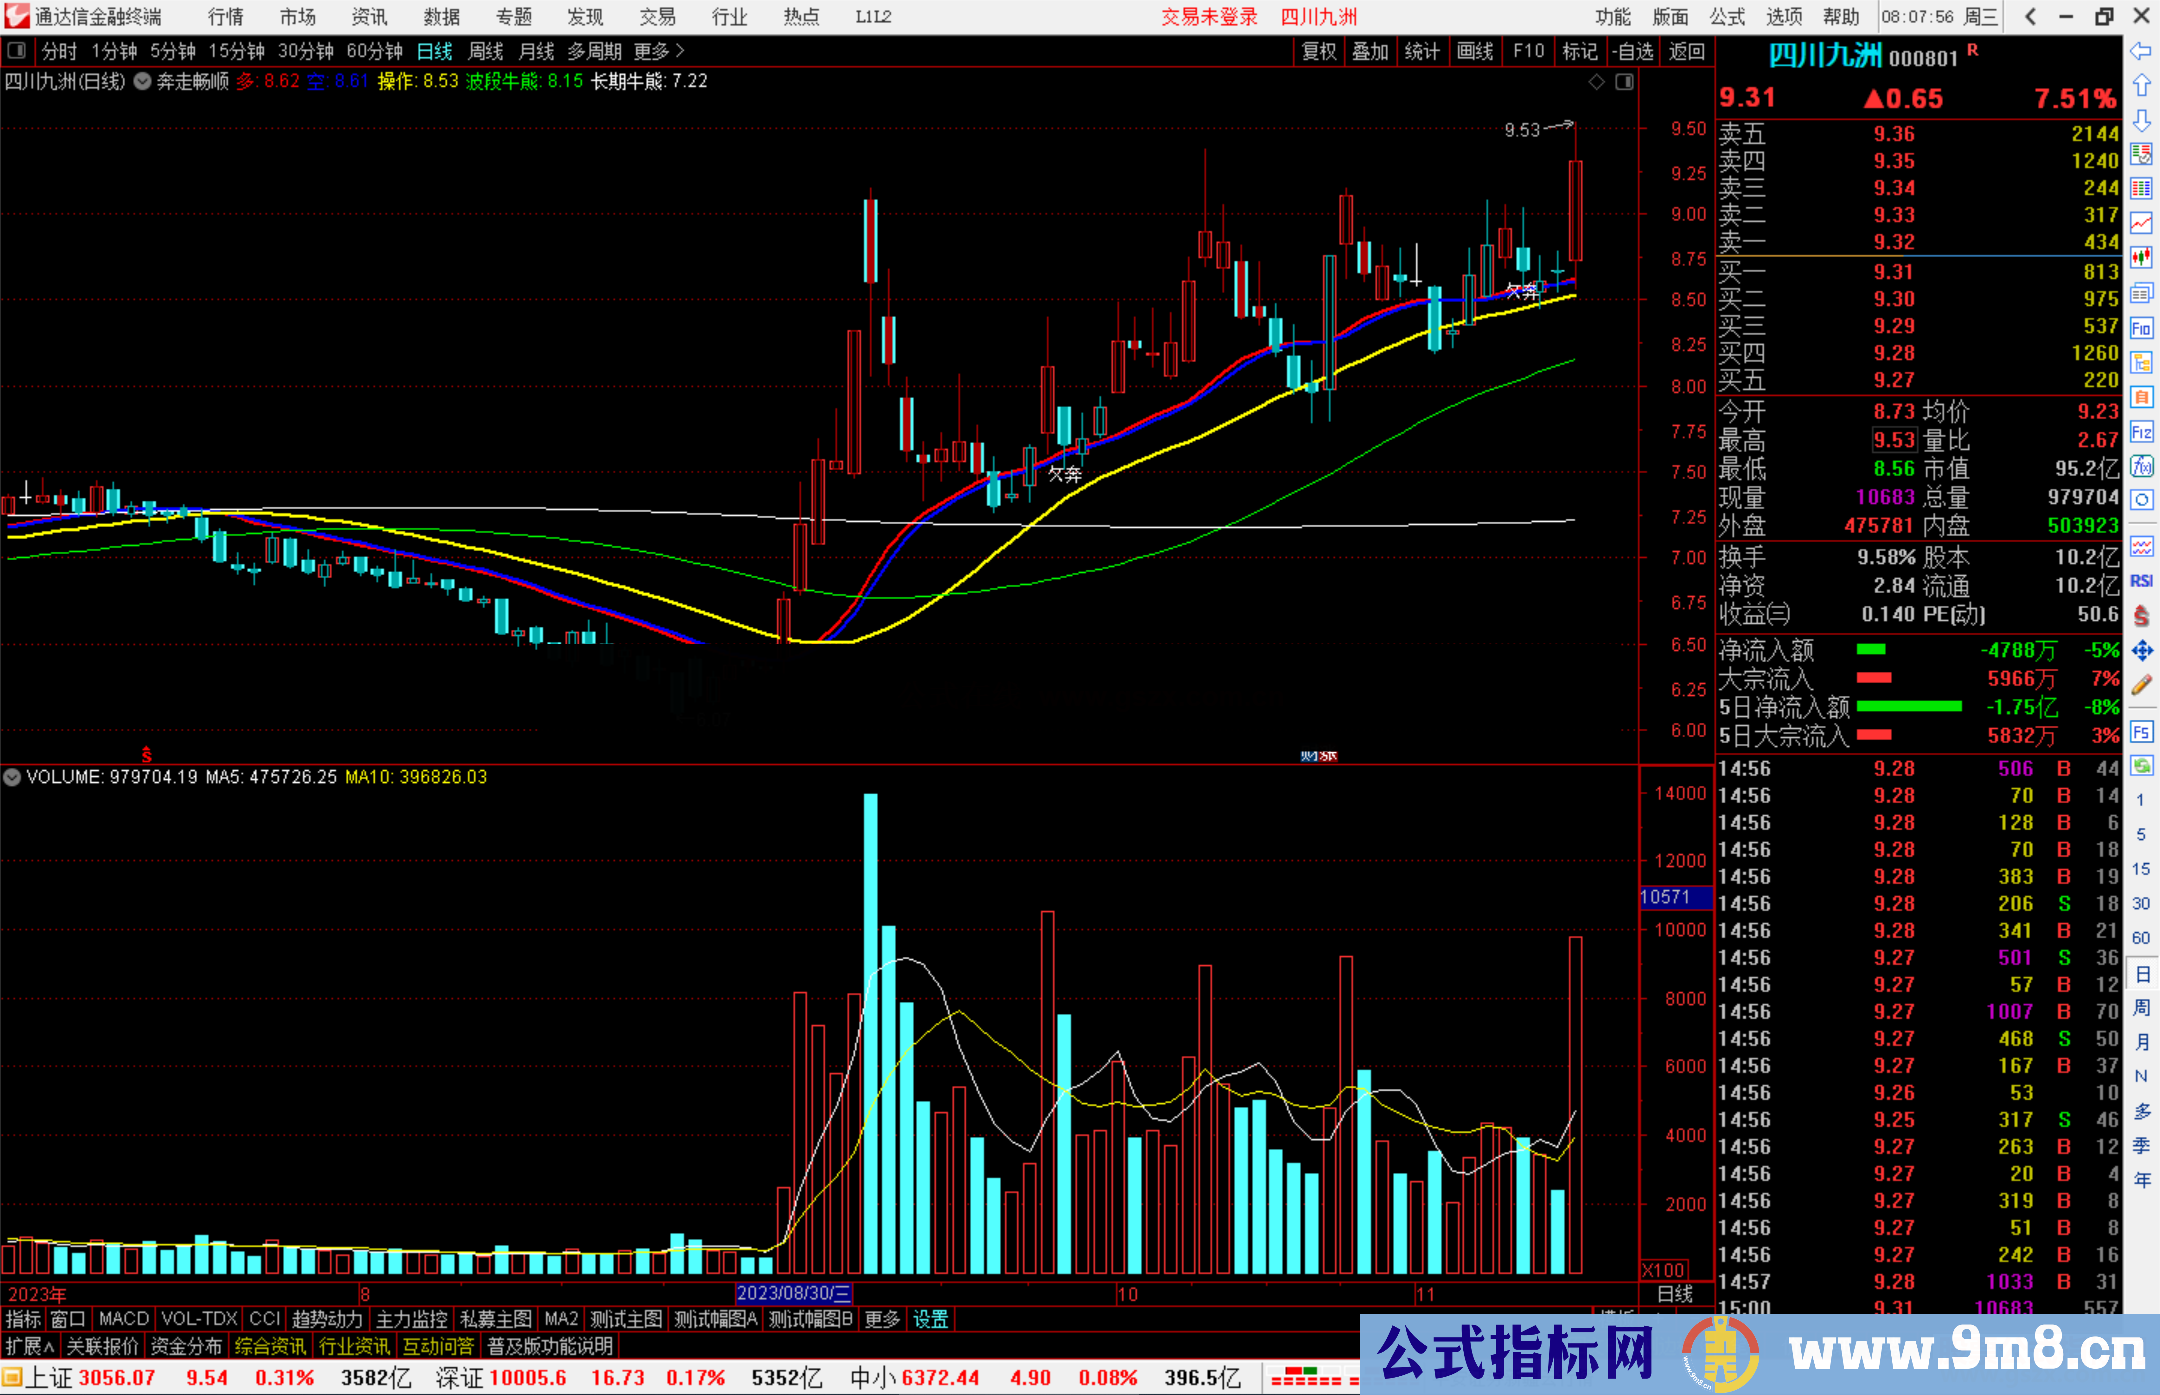Open the RSI indicator sidebar icon
The height and width of the screenshot is (1395, 2160).
pyautogui.click(x=2141, y=581)
